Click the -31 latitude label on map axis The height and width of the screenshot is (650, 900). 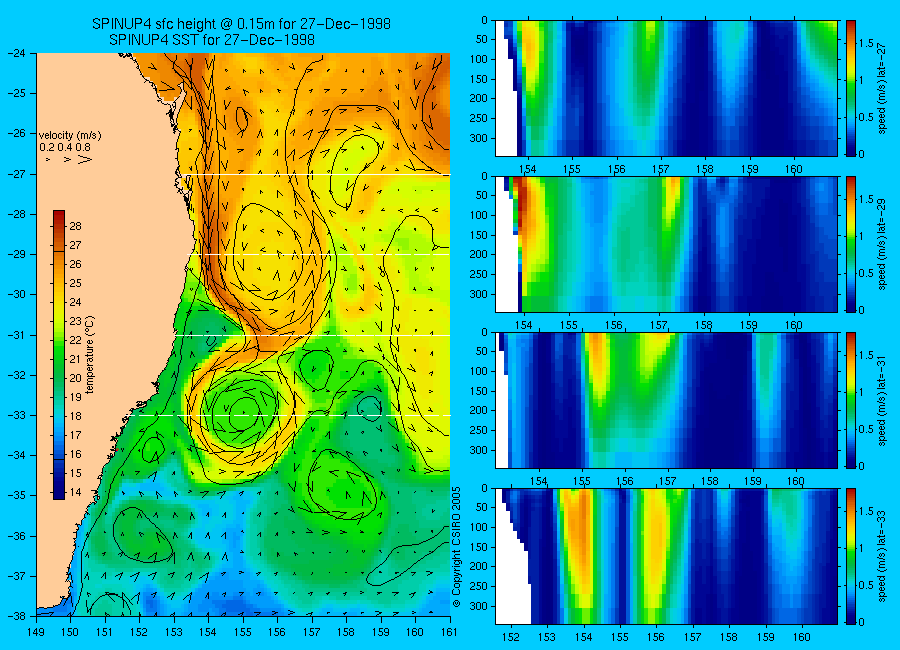coord(17,335)
